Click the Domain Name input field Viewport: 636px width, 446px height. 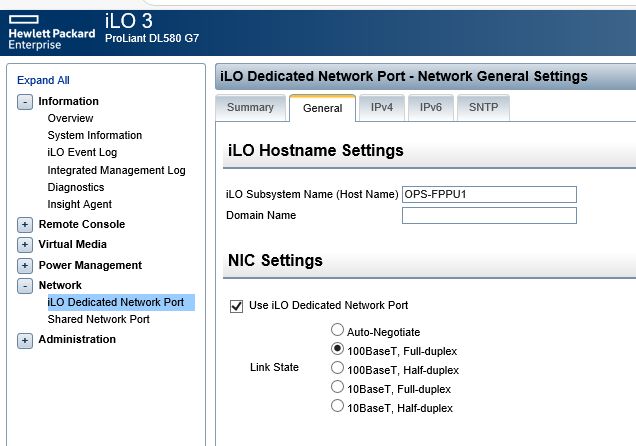(489, 215)
